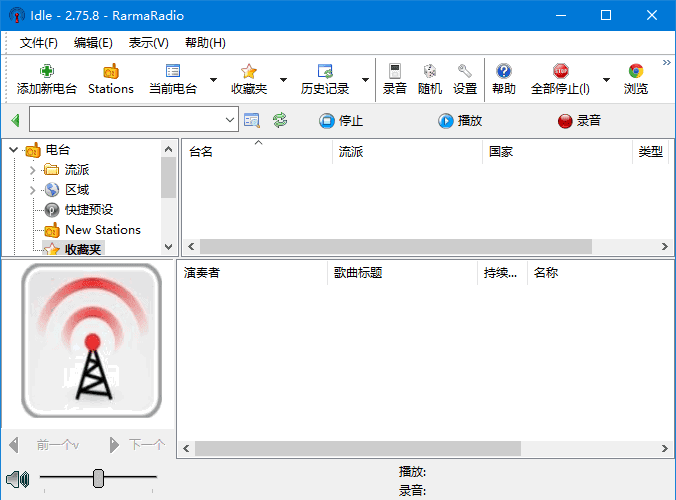Mute audio with the speaker icon
This screenshot has height=500, width=676.
click(x=18, y=479)
